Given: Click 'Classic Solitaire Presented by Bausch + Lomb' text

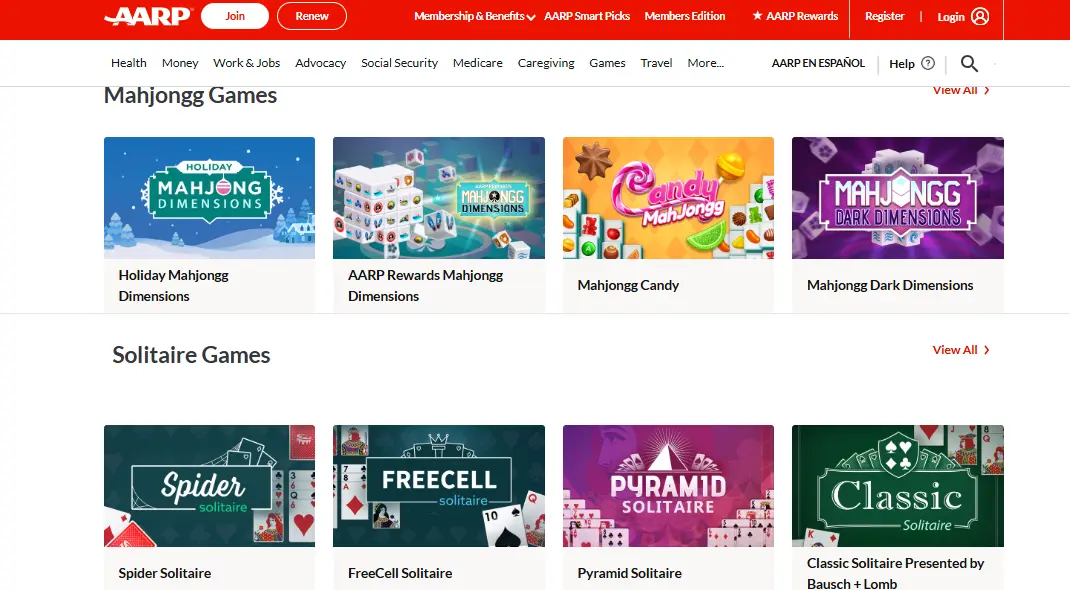Looking at the screenshot, I should [x=895, y=573].
